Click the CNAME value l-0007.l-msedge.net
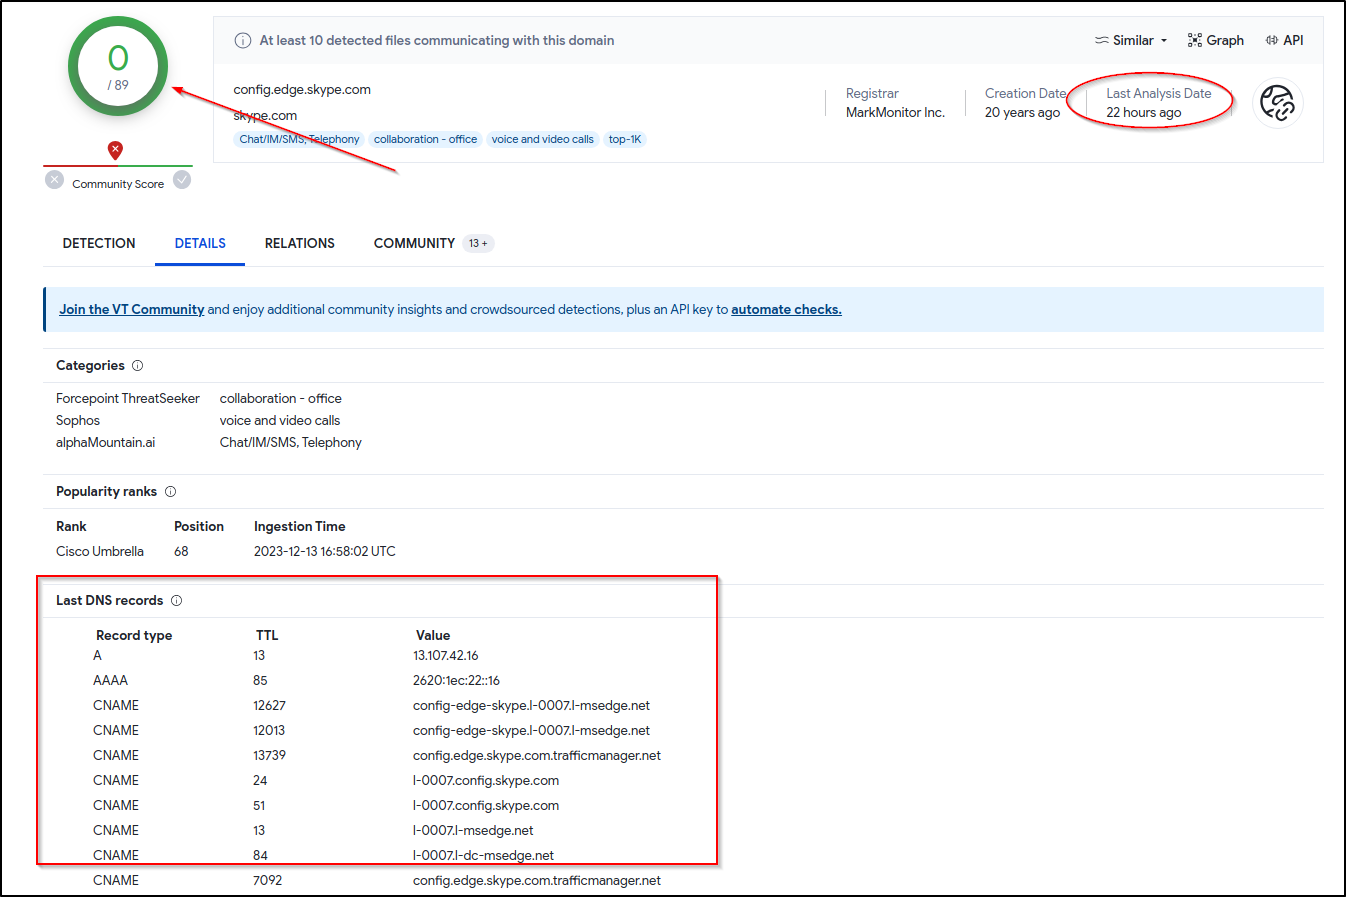Screen dimensions: 1346x897 [473, 831]
